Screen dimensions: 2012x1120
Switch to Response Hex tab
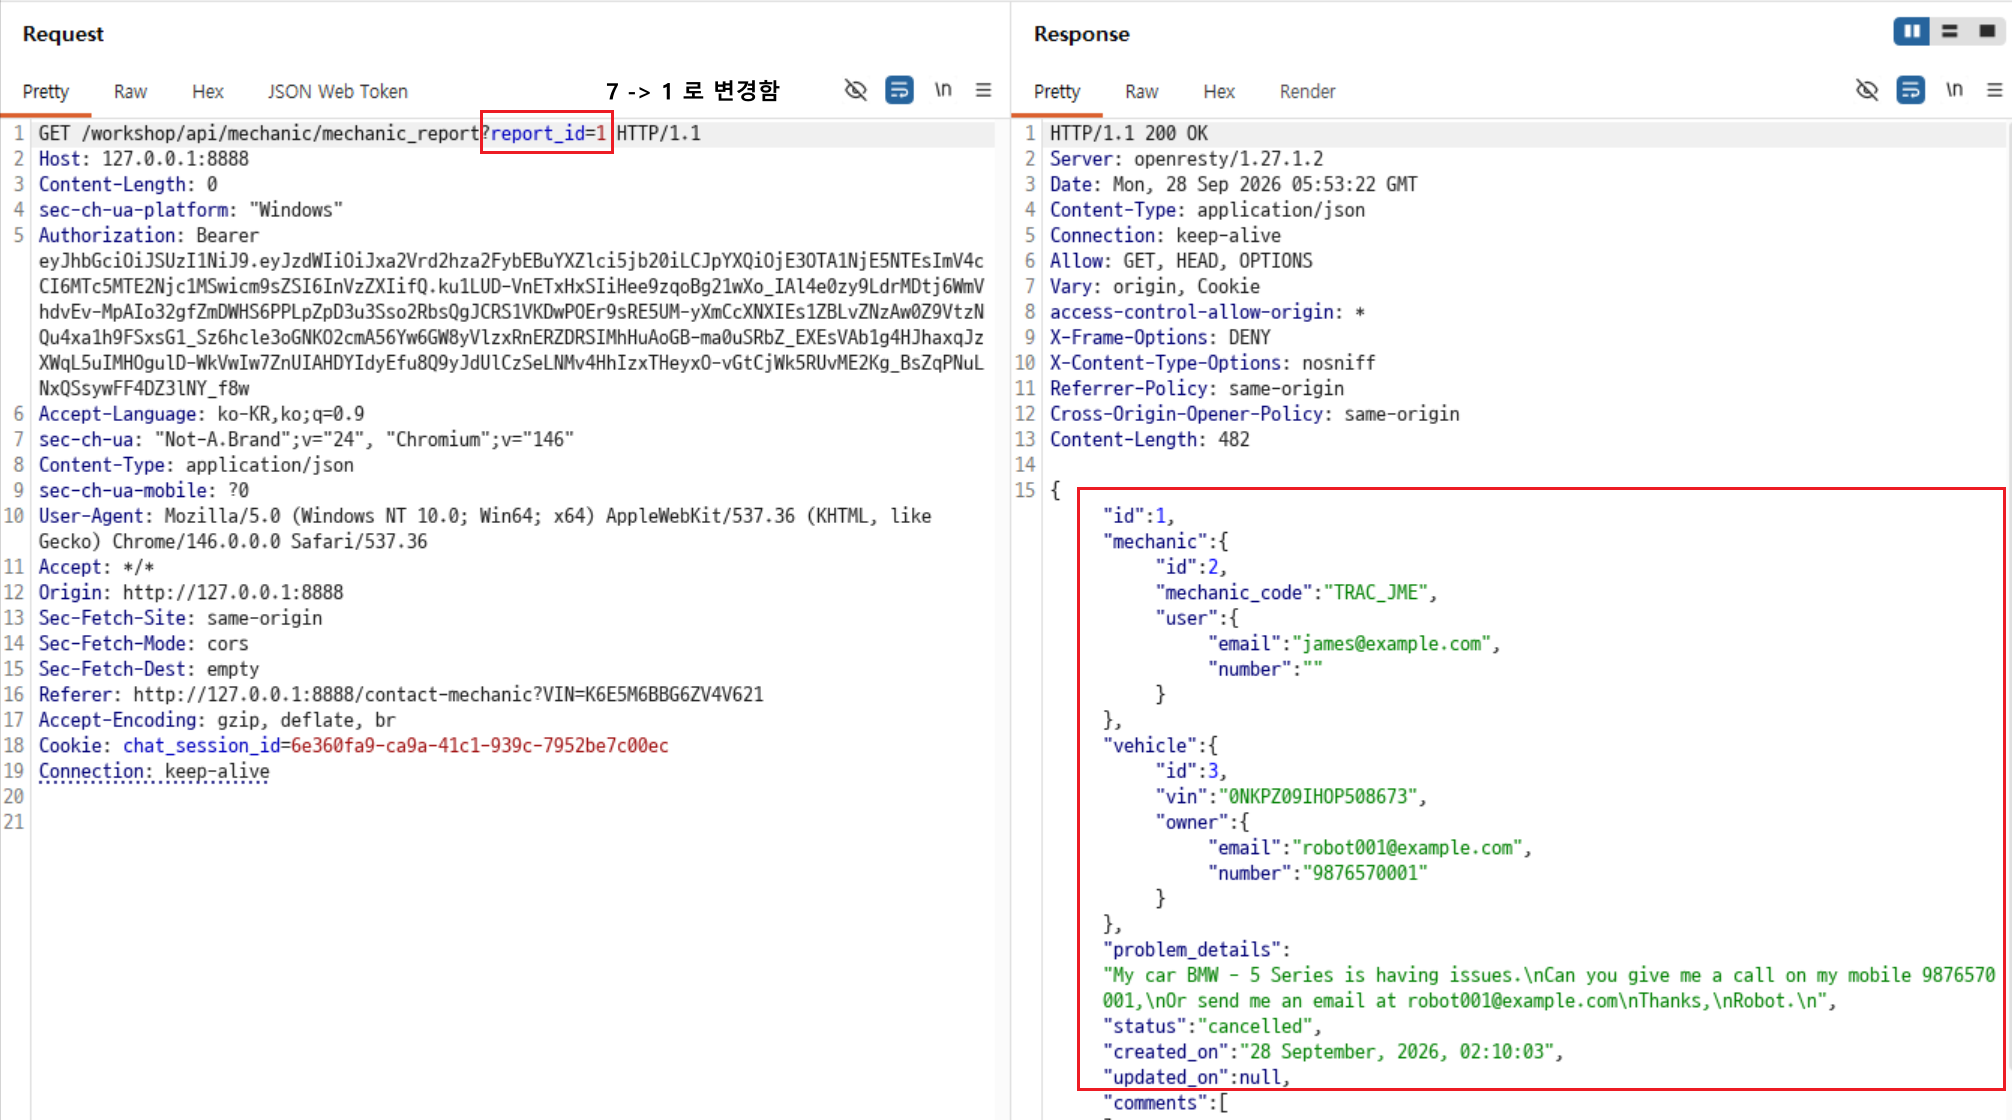(x=1219, y=91)
